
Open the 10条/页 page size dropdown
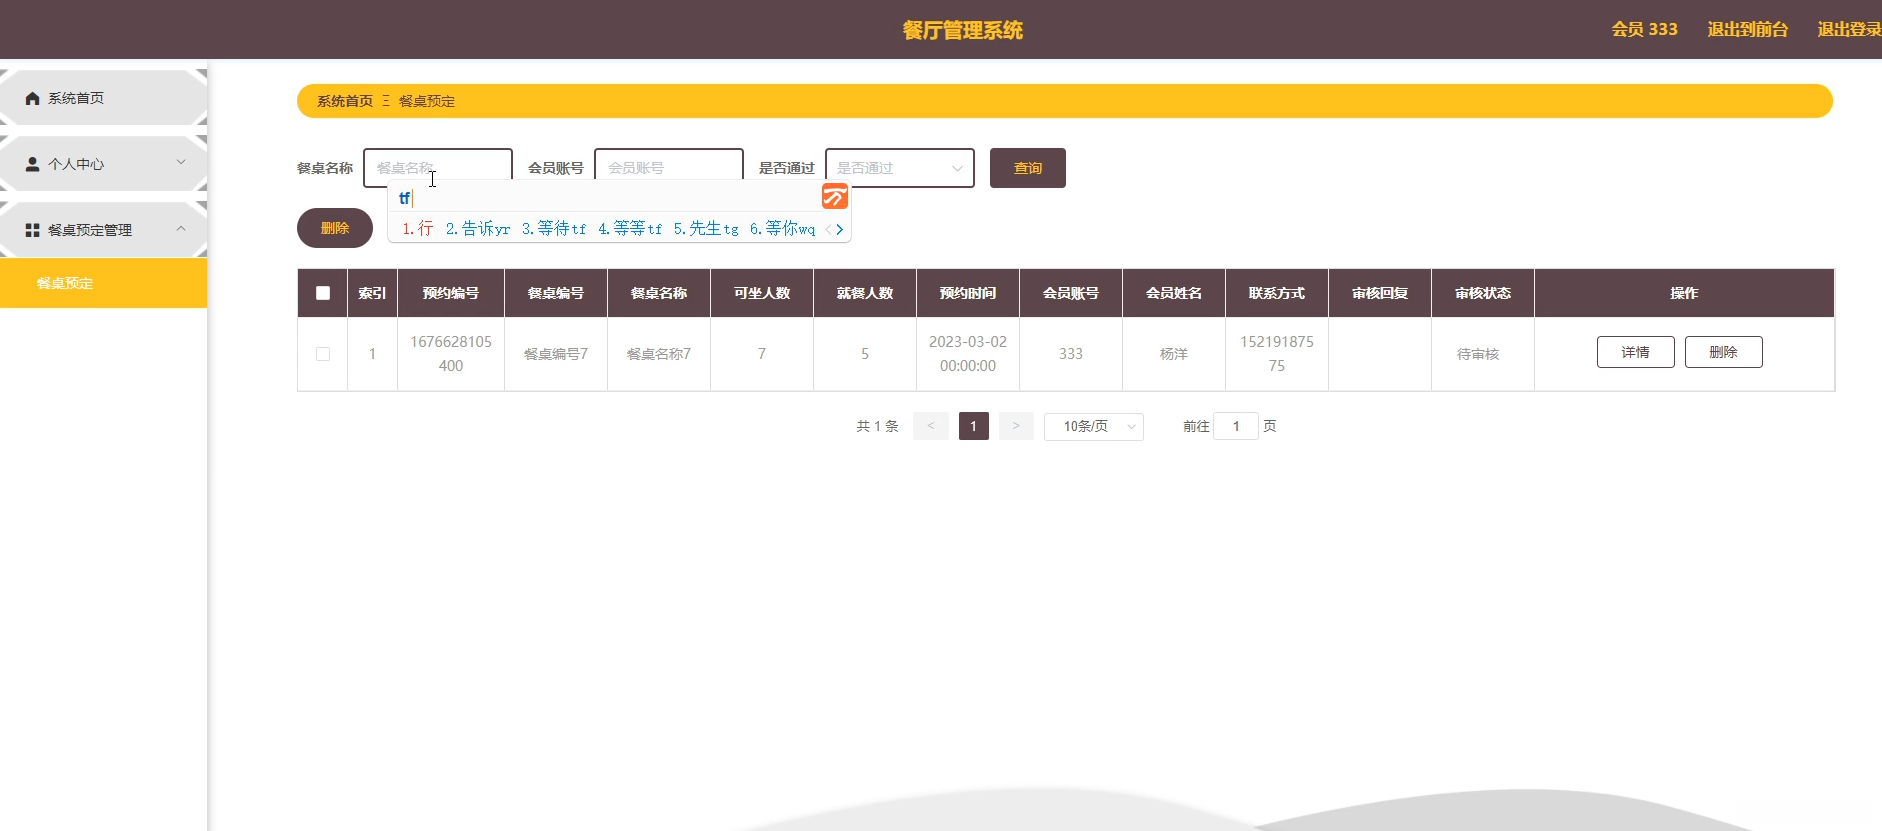click(x=1094, y=426)
